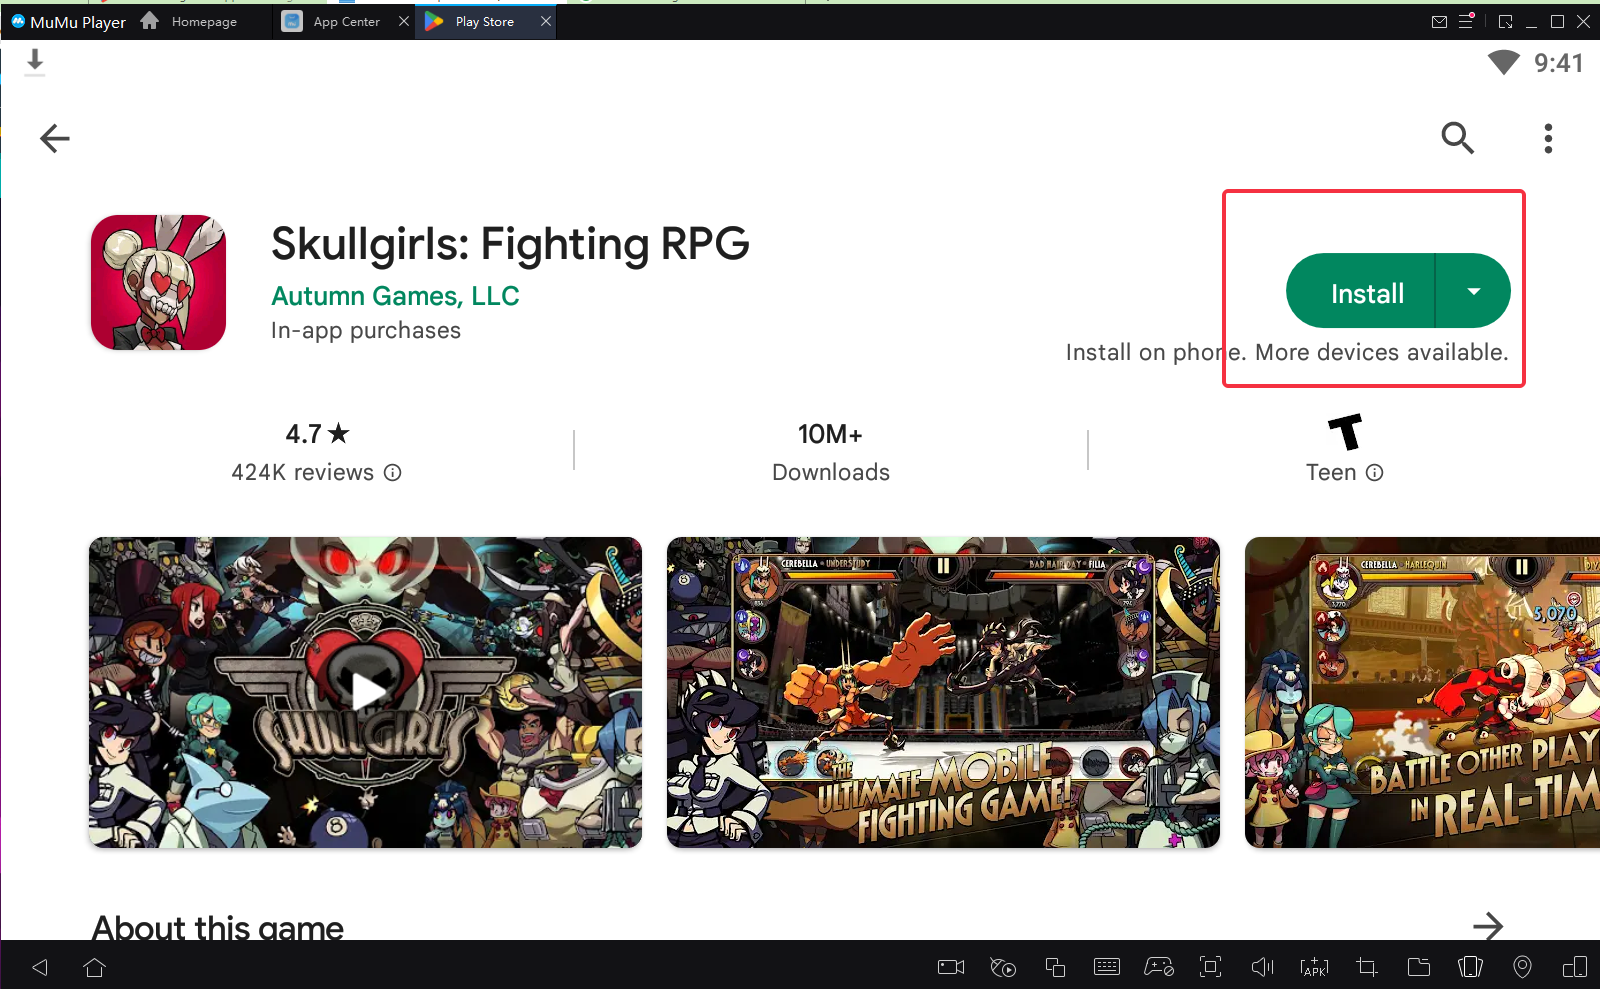Open the MuMu menu list icon
The height and width of the screenshot is (989, 1600).
point(1466,21)
